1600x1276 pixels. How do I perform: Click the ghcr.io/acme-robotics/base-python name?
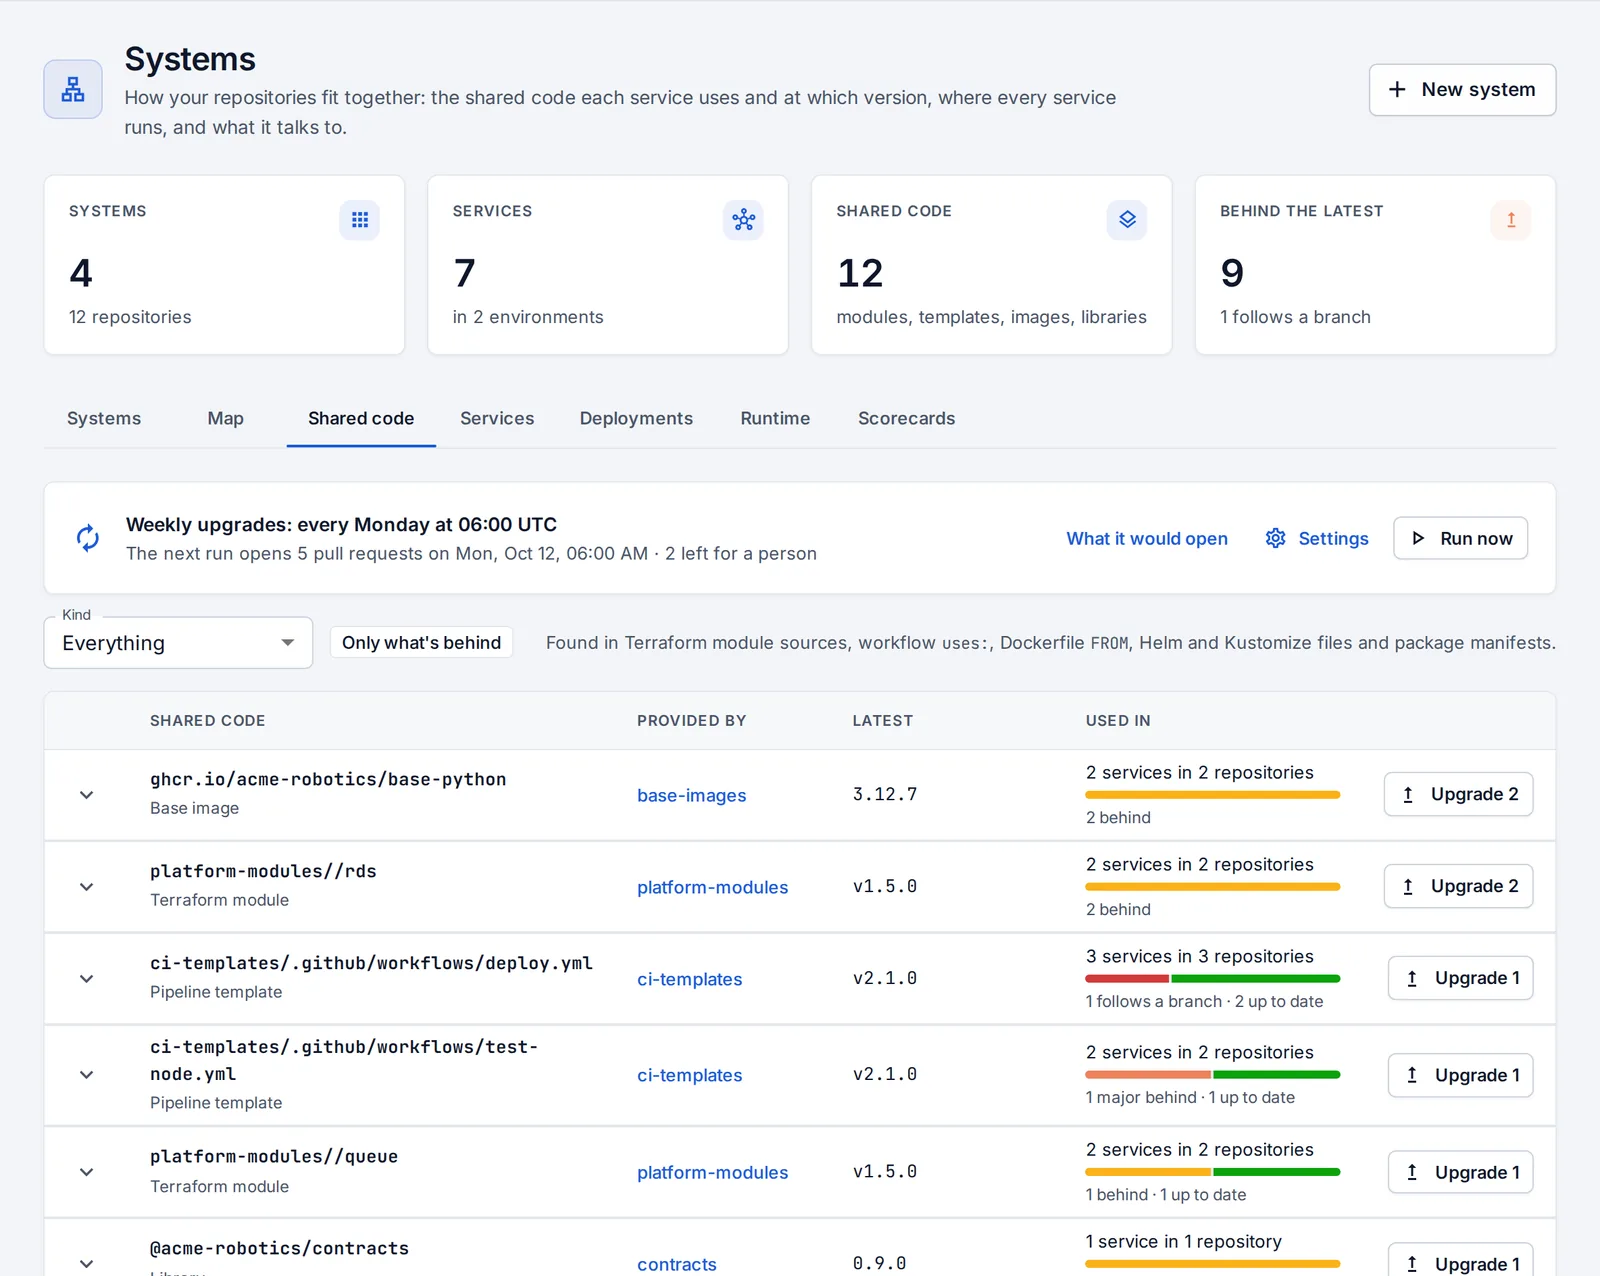click(x=328, y=779)
